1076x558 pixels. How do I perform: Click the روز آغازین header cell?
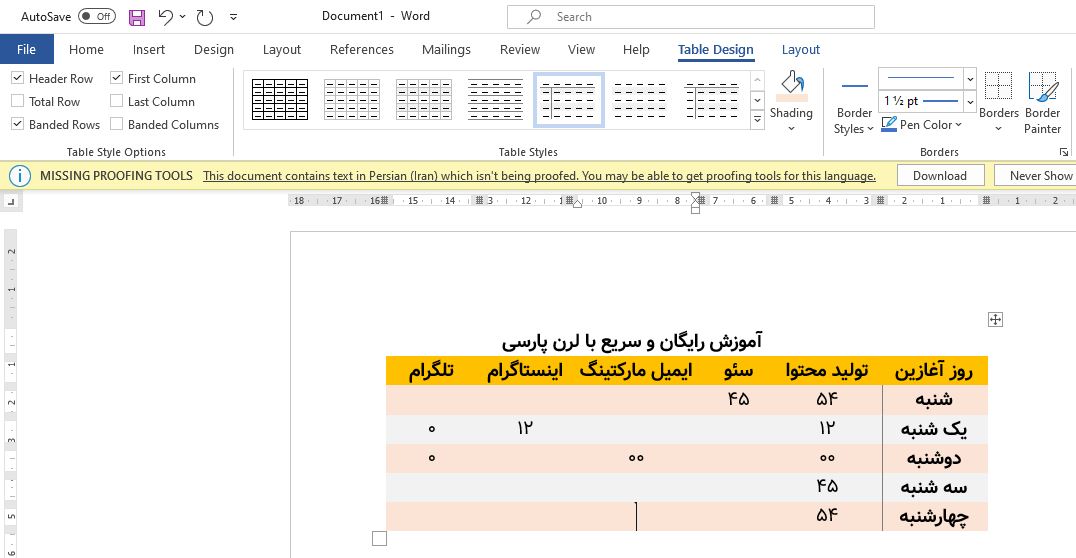[x=934, y=371]
